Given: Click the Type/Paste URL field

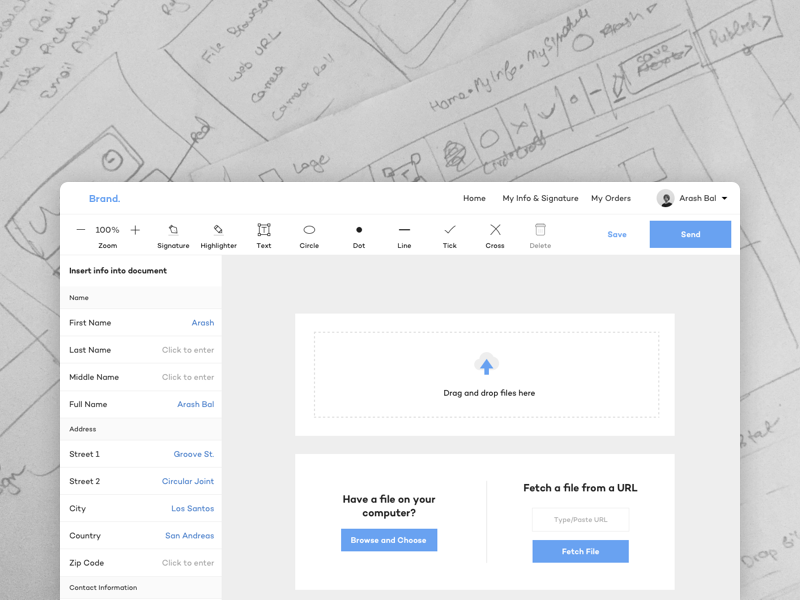Looking at the screenshot, I should (x=581, y=519).
